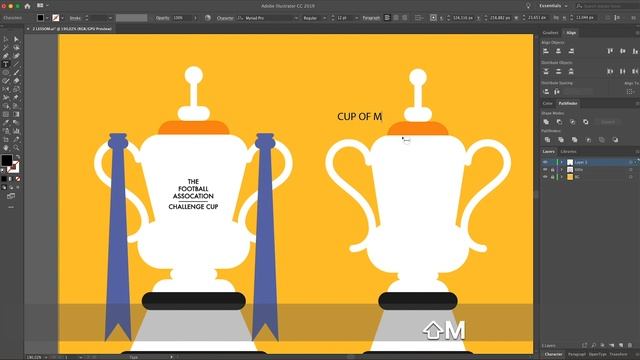Click the stroke swatch in control bar

point(56,18)
